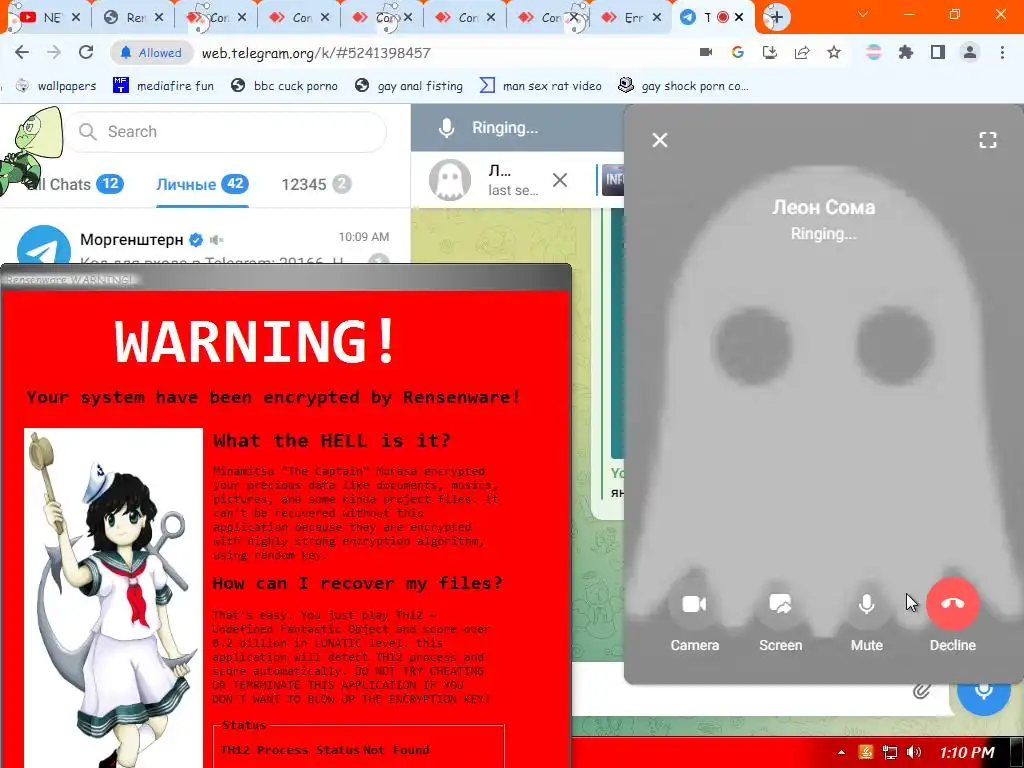Open a new browser tab
This screenshot has height=768, width=1024.
[776, 17]
